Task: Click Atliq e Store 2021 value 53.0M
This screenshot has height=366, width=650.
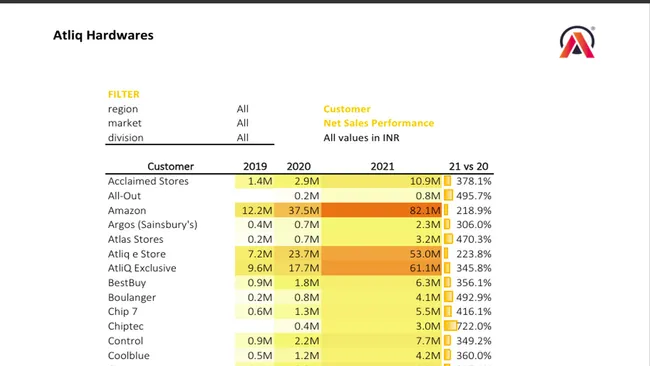Action: click(425, 254)
